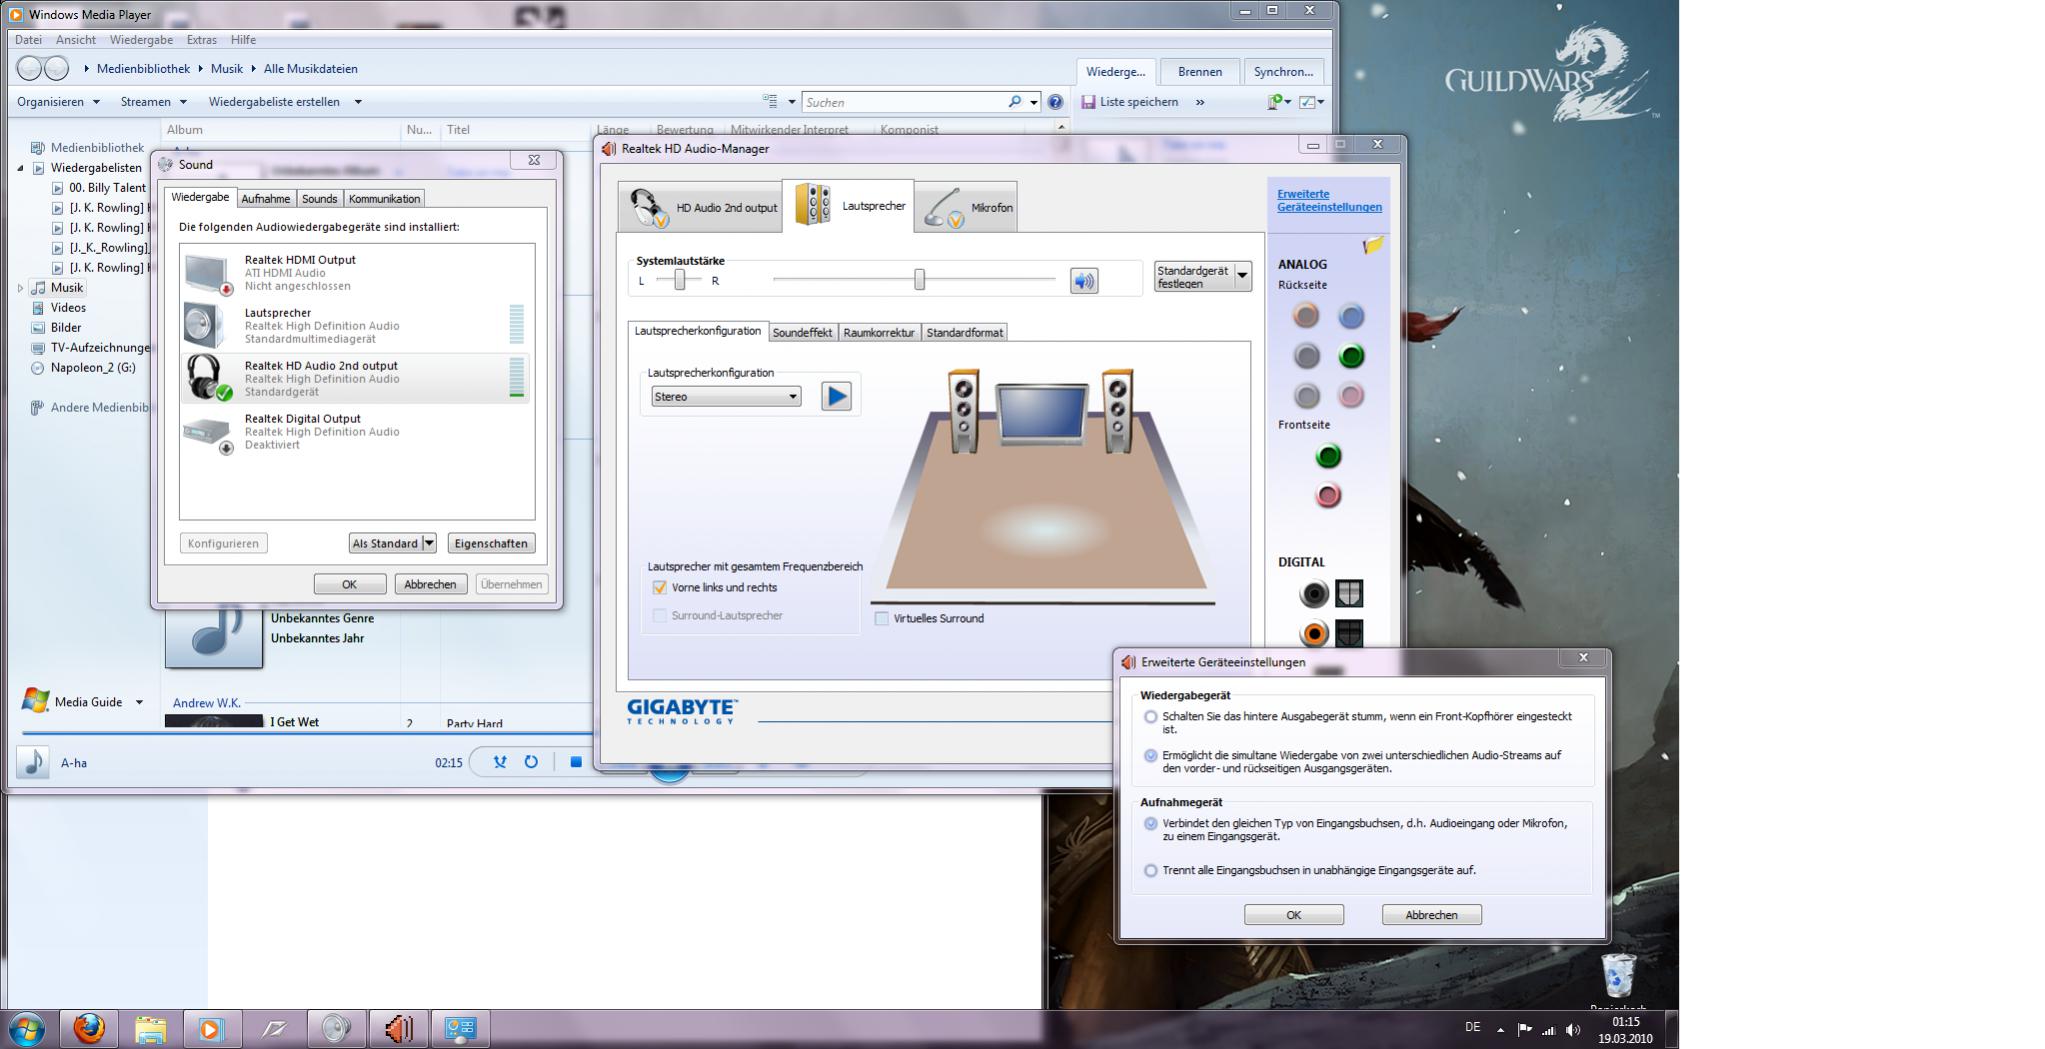Click Eigenschaften button in Sound dialog

coord(491,543)
